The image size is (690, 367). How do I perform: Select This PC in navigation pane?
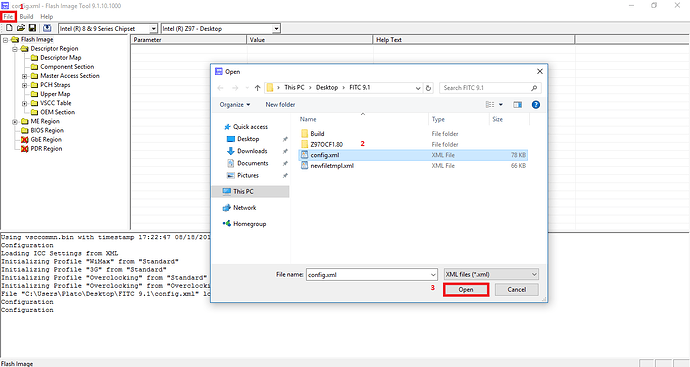250,191
